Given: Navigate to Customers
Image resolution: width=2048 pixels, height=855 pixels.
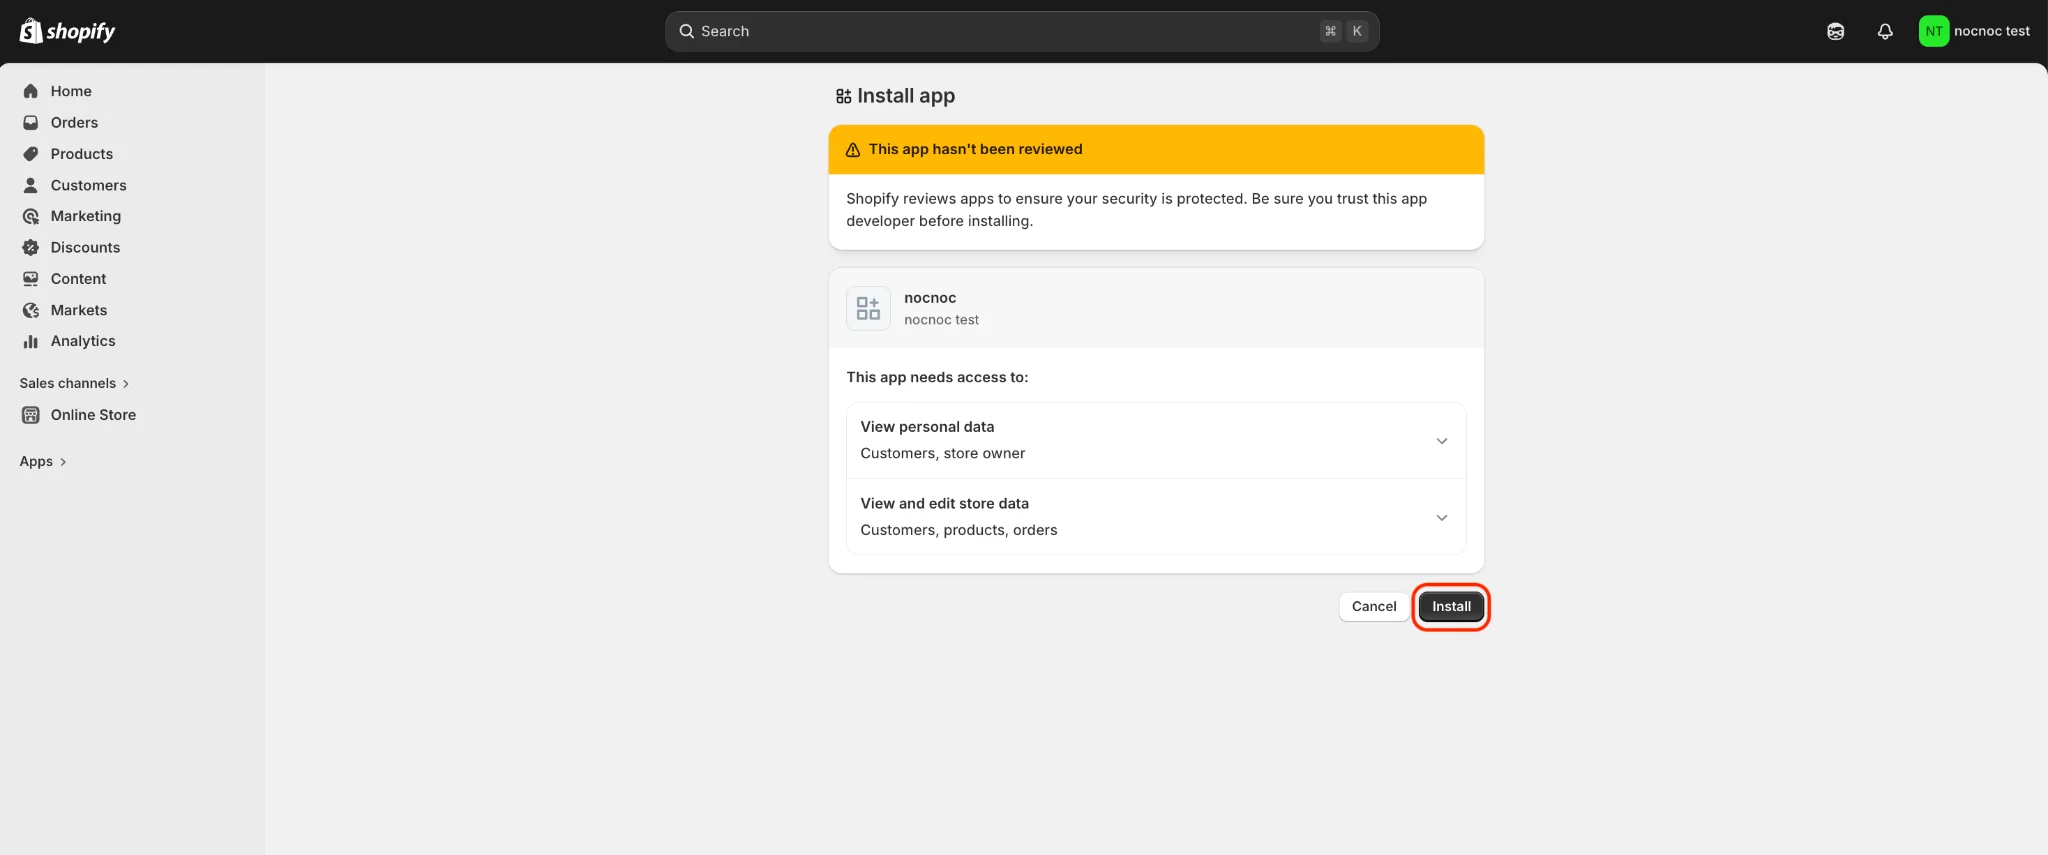Looking at the screenshot, I should click(89, 185).
